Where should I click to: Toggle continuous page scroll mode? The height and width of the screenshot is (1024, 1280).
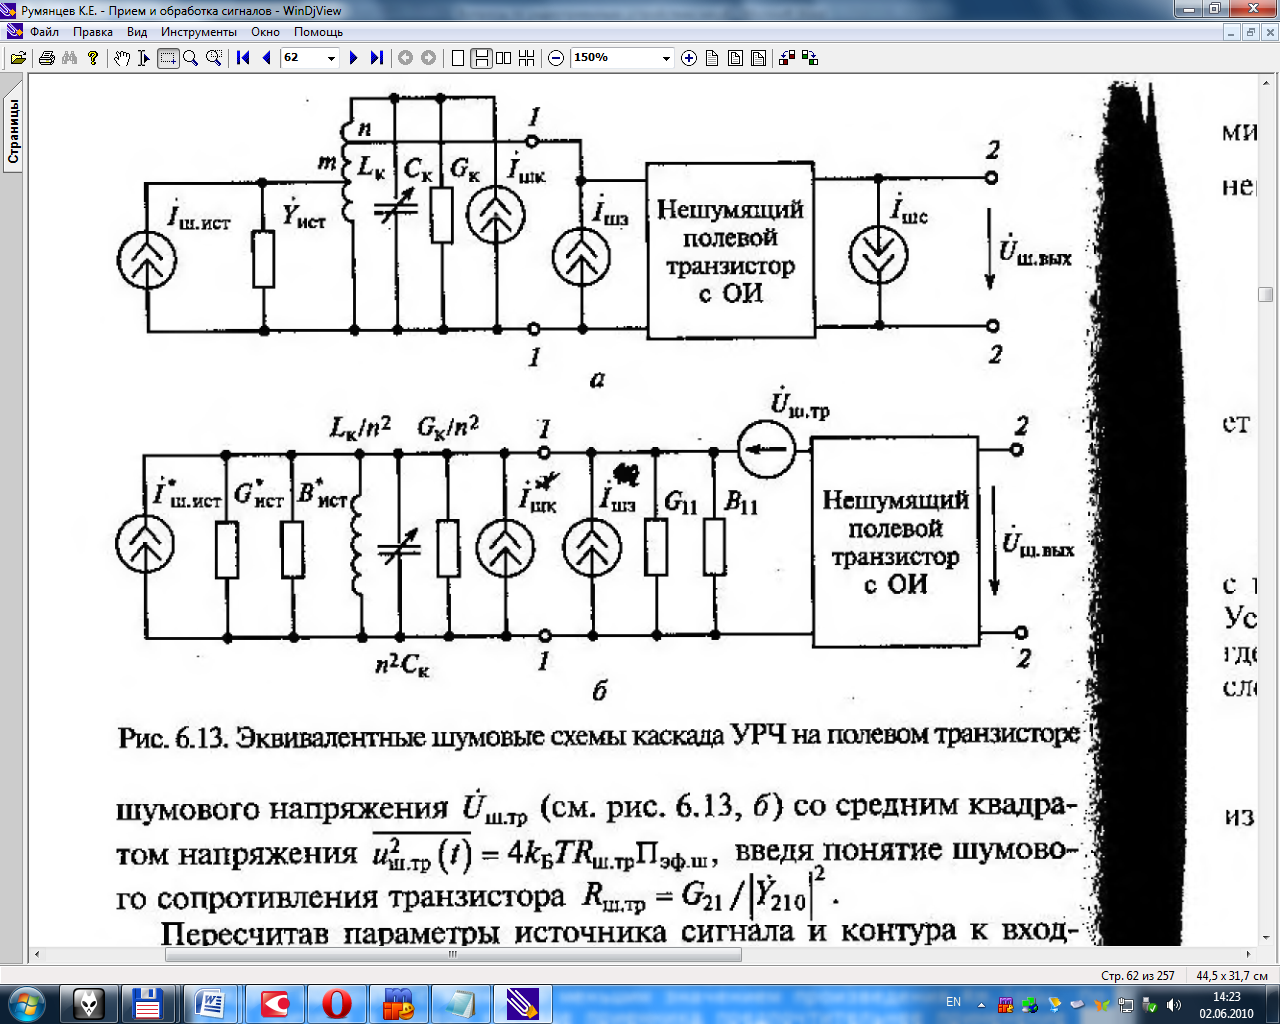point(481,58)
